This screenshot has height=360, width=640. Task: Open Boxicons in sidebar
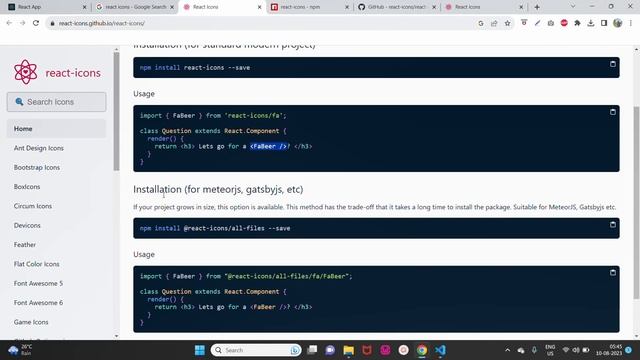27,187
